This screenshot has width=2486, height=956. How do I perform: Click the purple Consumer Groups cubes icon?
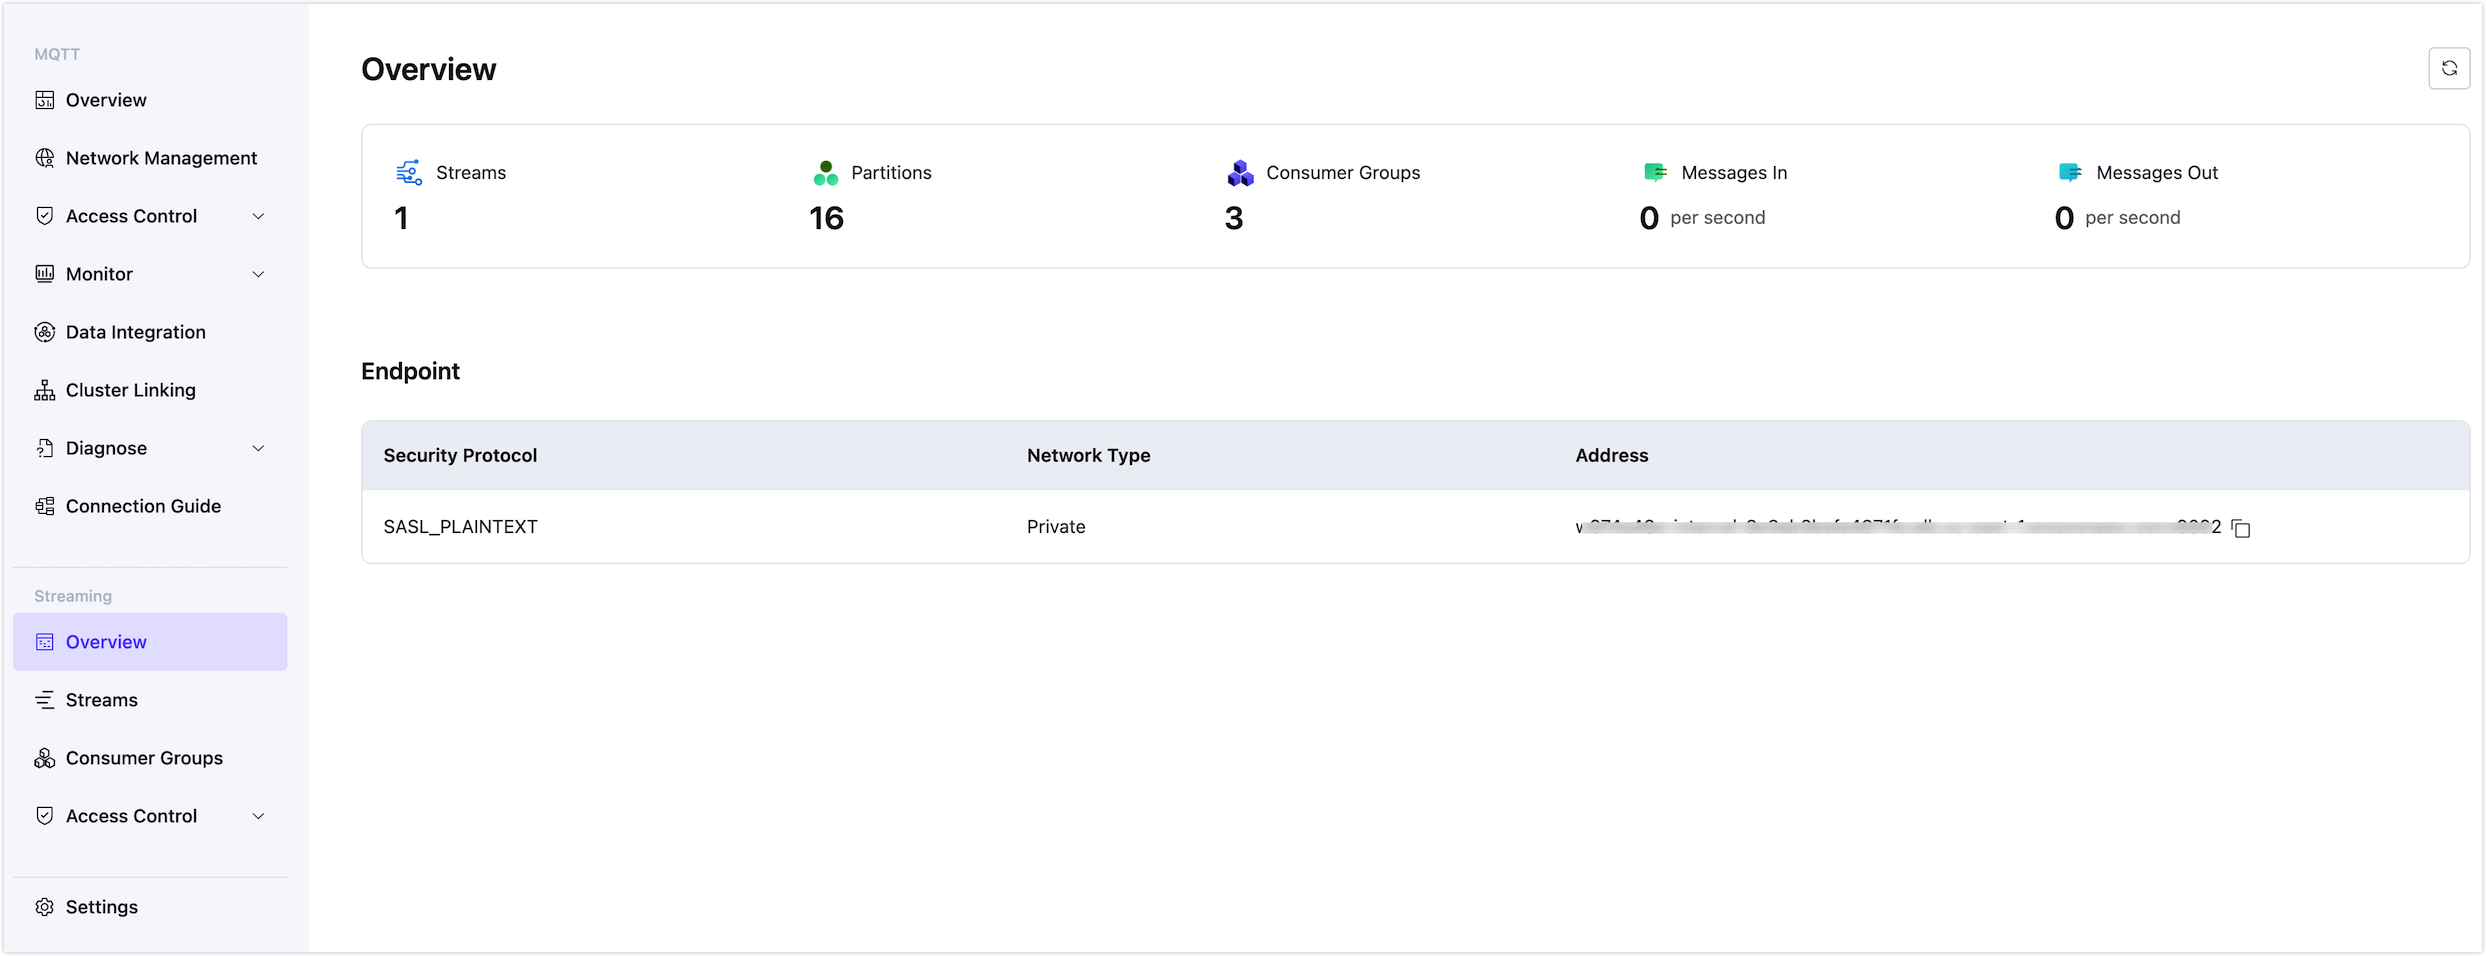1240,173
